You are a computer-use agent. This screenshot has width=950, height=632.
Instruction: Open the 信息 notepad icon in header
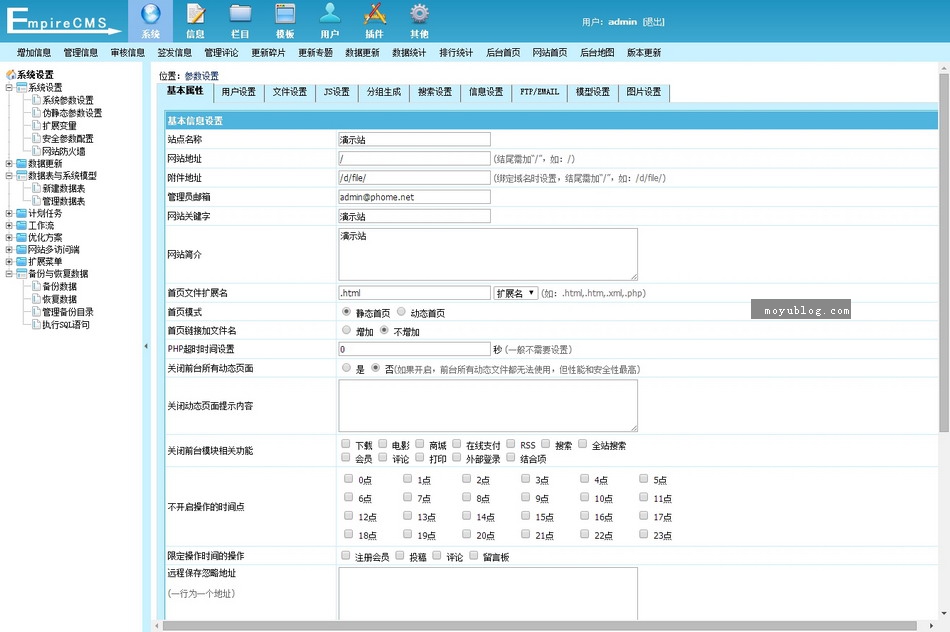(195, 14)
